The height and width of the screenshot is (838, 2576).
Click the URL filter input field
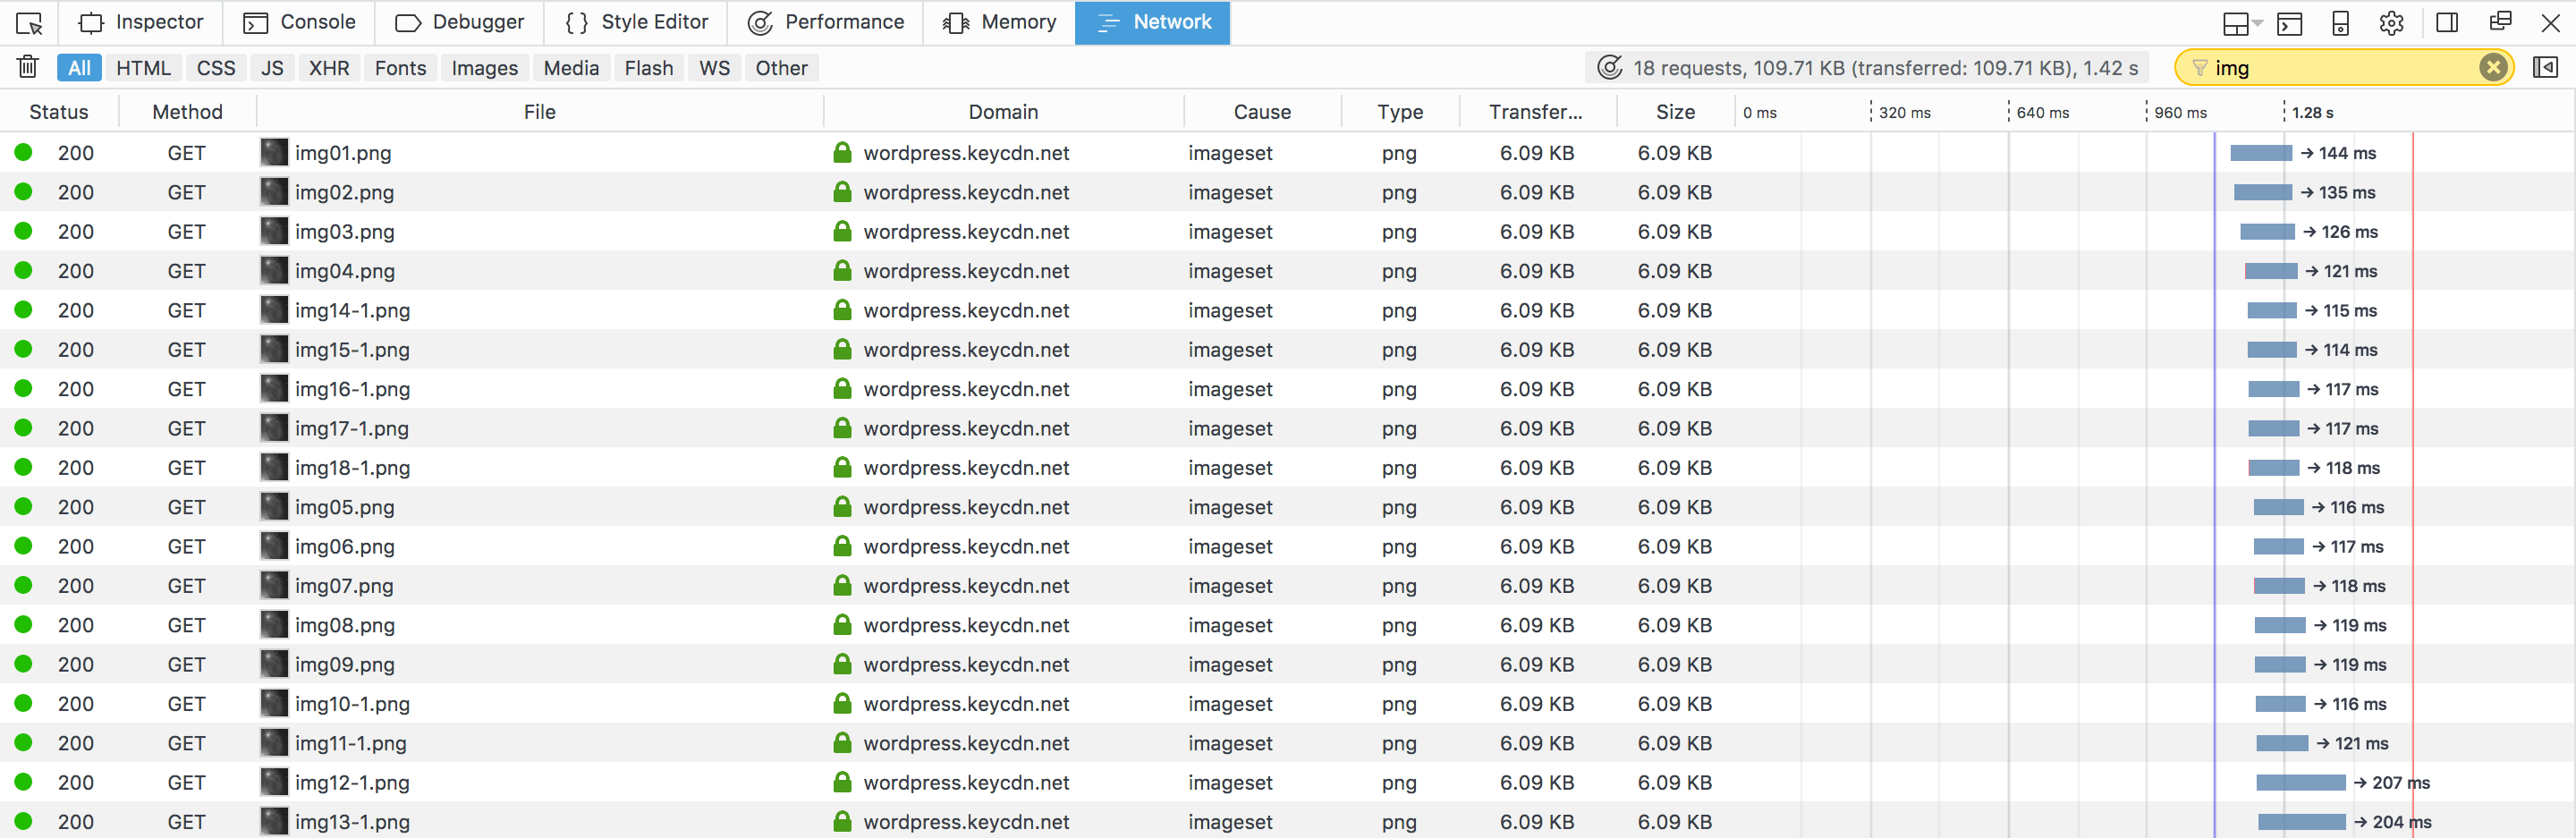[x=2340, y=68]
